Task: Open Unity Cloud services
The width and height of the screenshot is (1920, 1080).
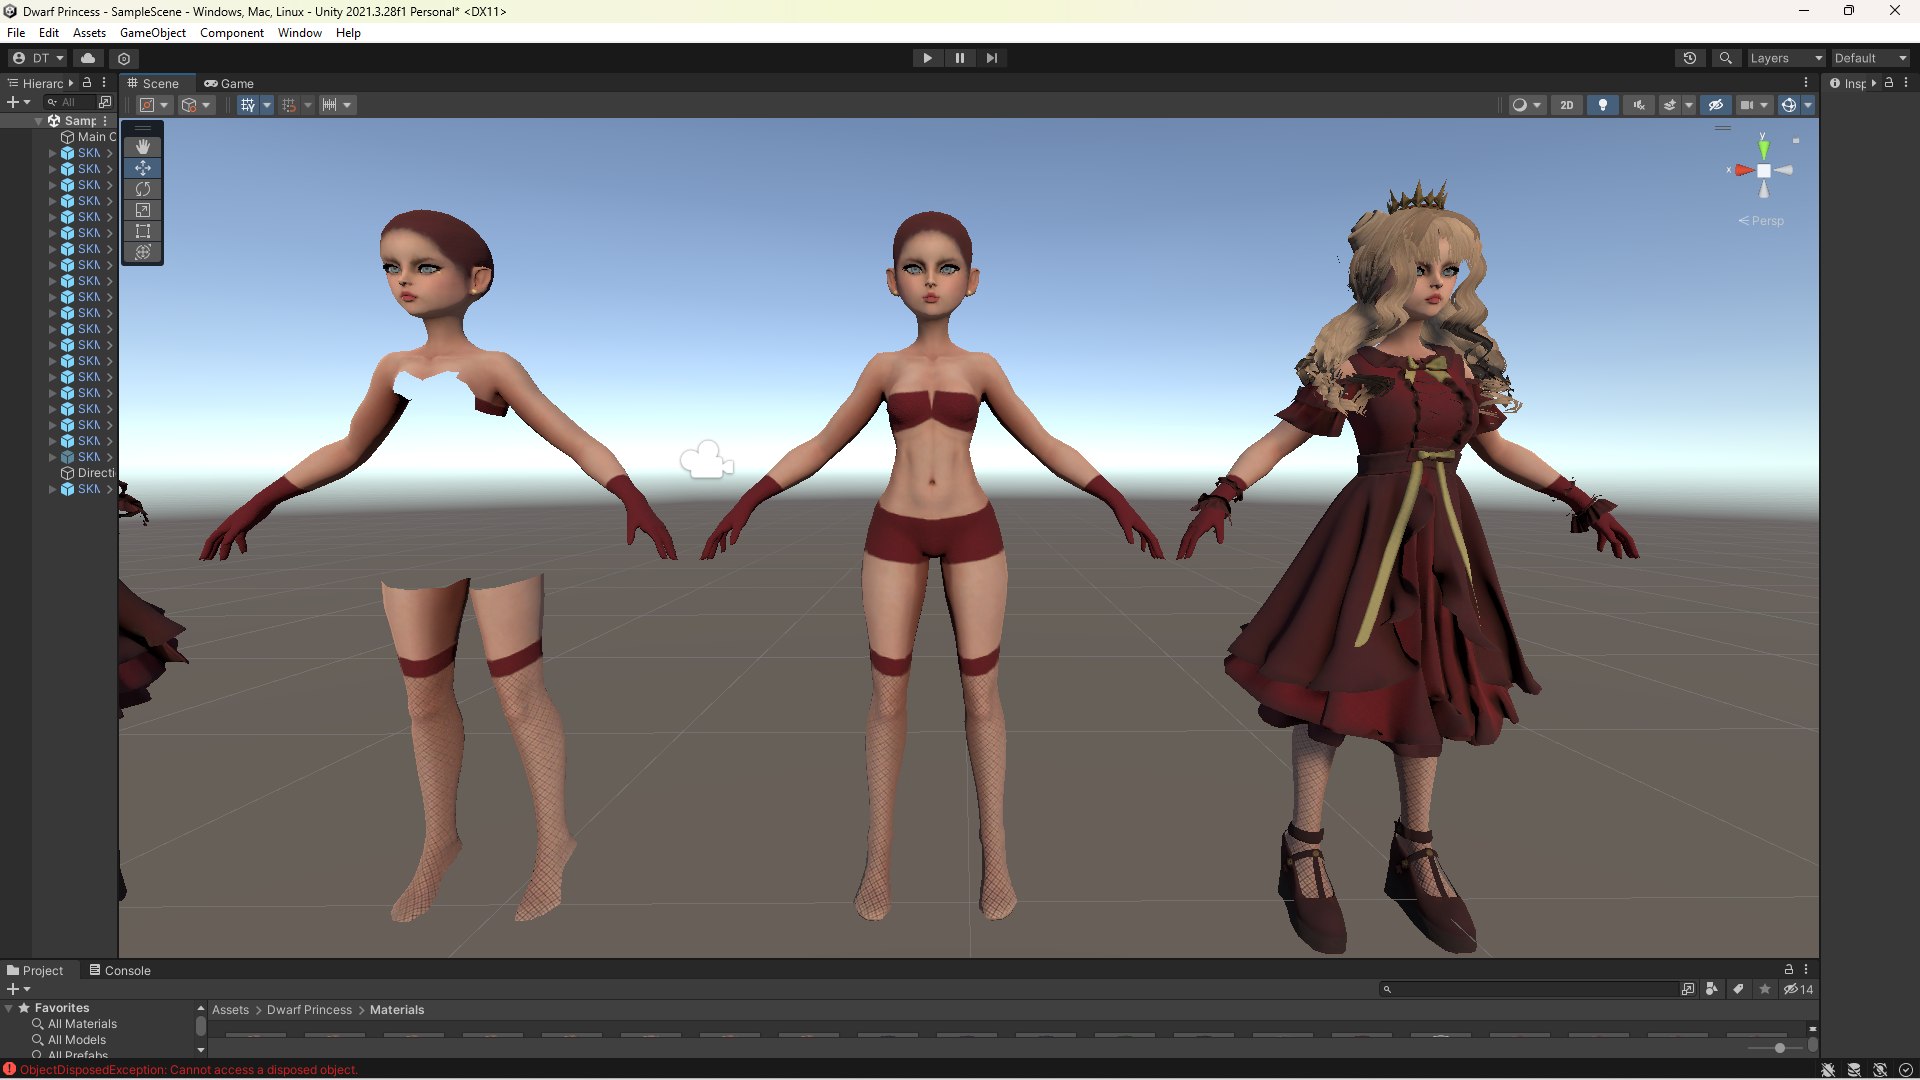Action: [x=88, y=58]
